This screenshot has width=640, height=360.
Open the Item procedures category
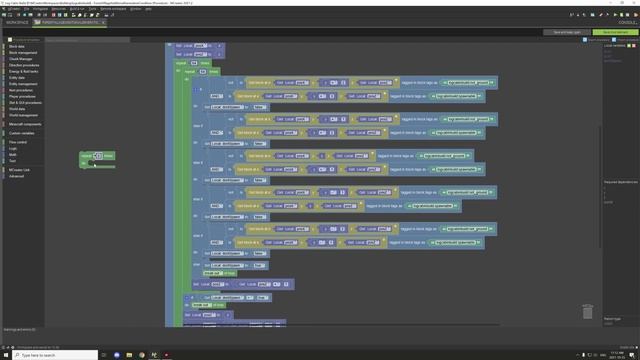[21, 90]
